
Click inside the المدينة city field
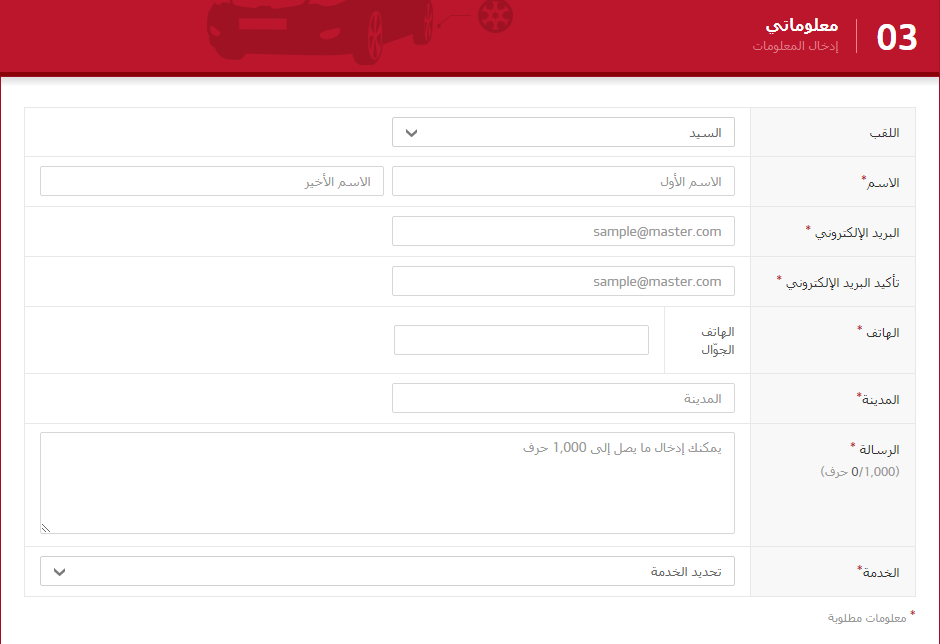point(563,398)
